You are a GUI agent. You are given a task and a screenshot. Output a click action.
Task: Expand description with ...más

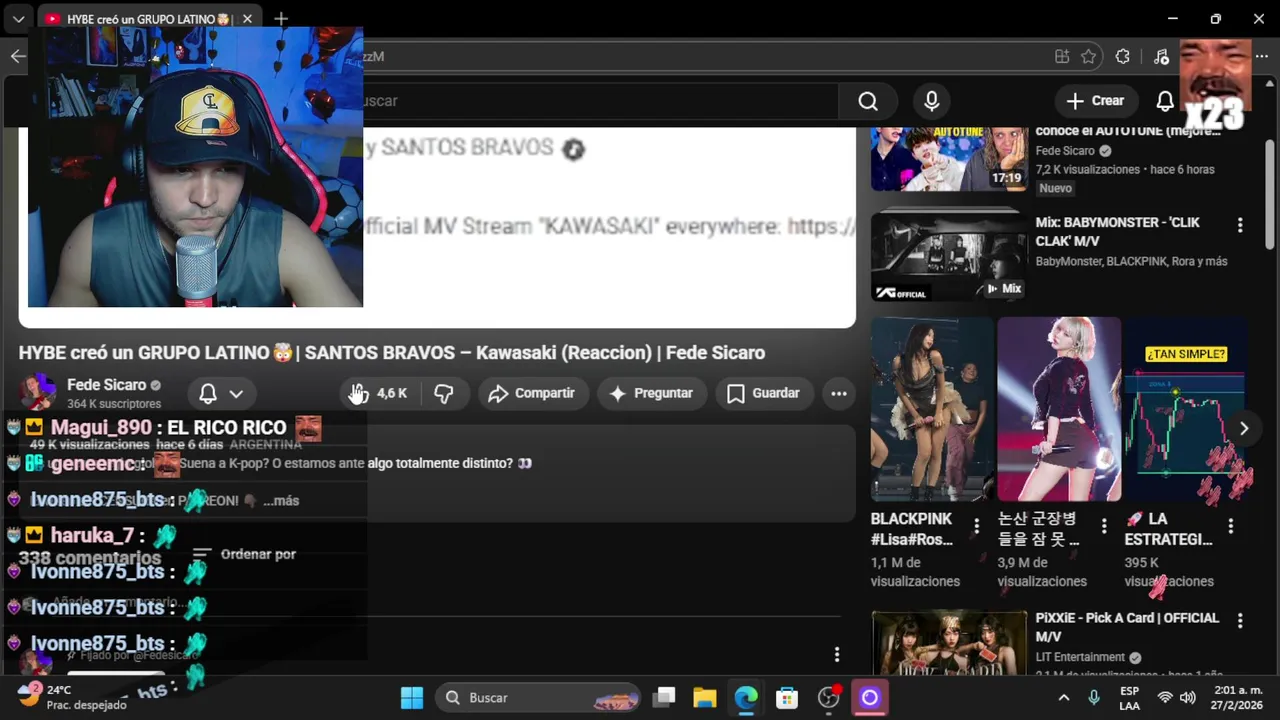click(281, 501)
